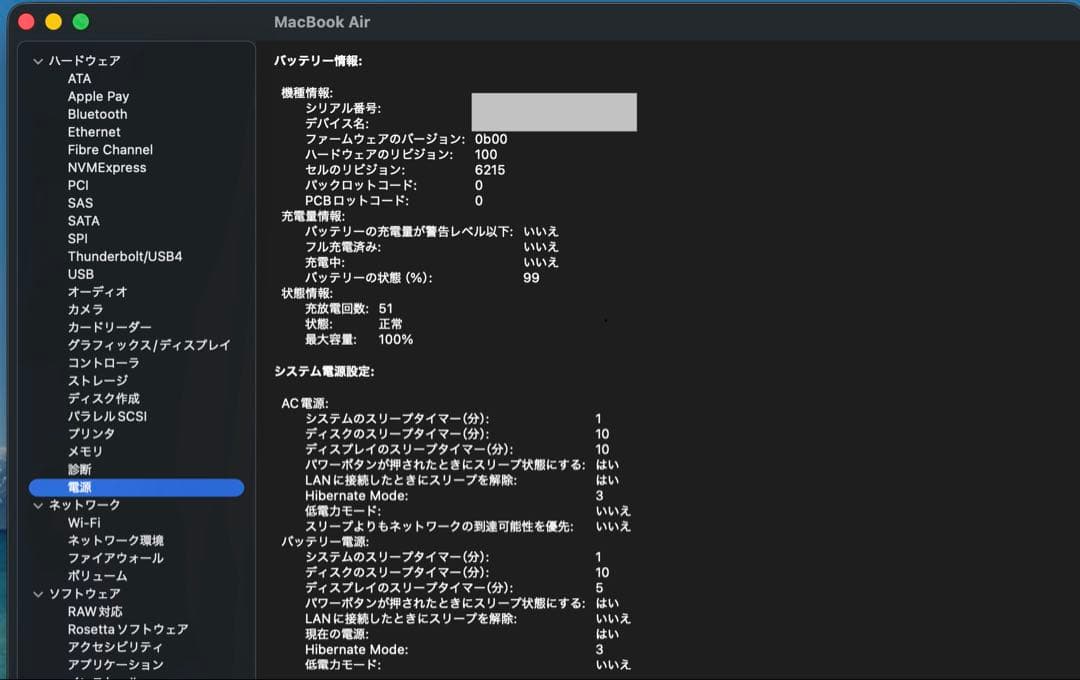Select グラフィックス/ディスプレイ in sidebar
The height and width of the screenshot is (680, 1080).
[x=148, y=345]
